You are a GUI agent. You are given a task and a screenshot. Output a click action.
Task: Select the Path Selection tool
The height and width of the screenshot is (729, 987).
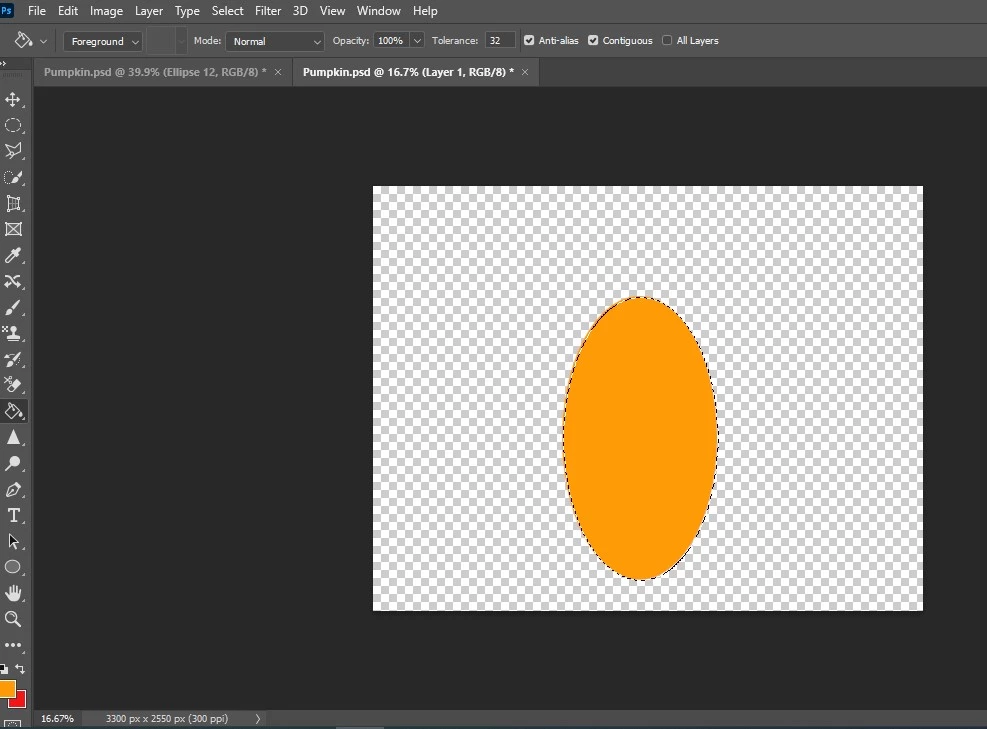[13, 541]
